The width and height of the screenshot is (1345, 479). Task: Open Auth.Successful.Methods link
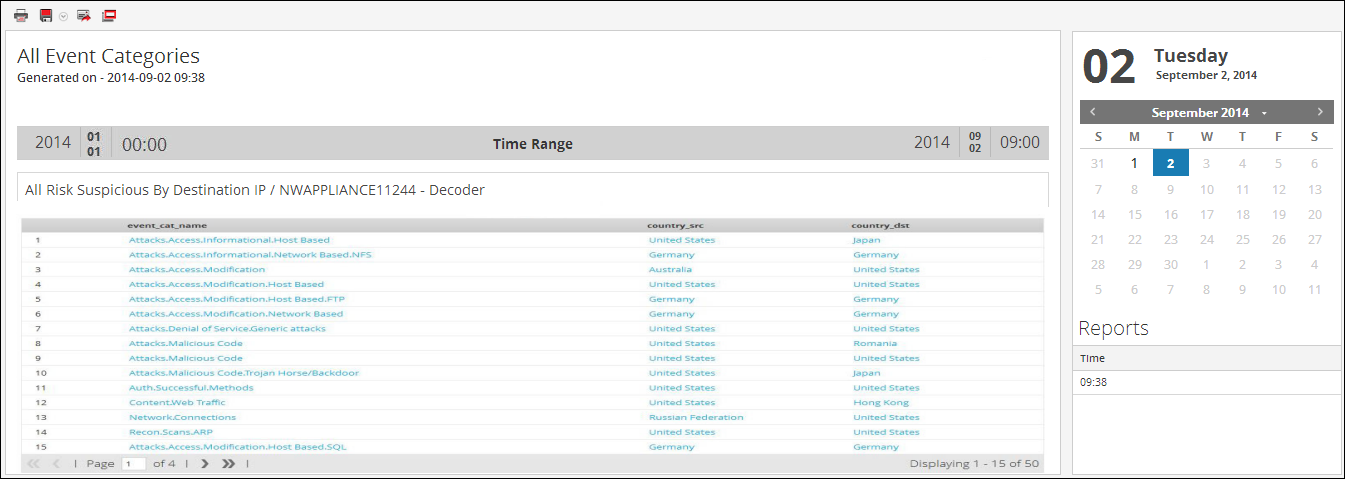(191, 388)
